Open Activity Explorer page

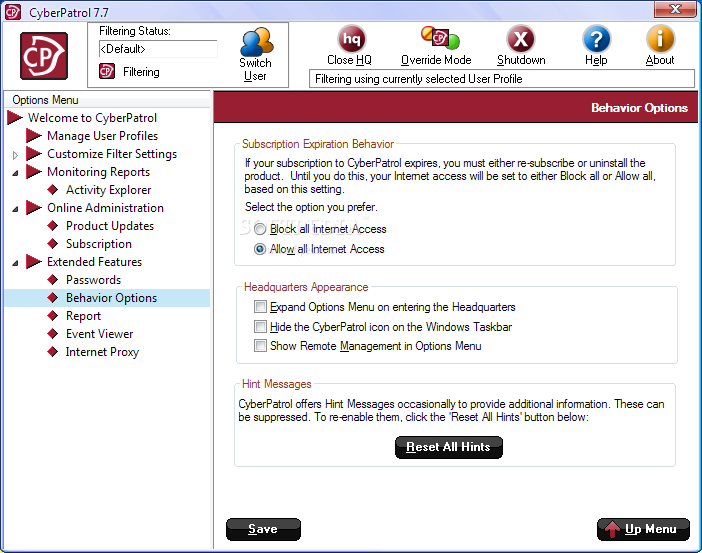(108, 190)
